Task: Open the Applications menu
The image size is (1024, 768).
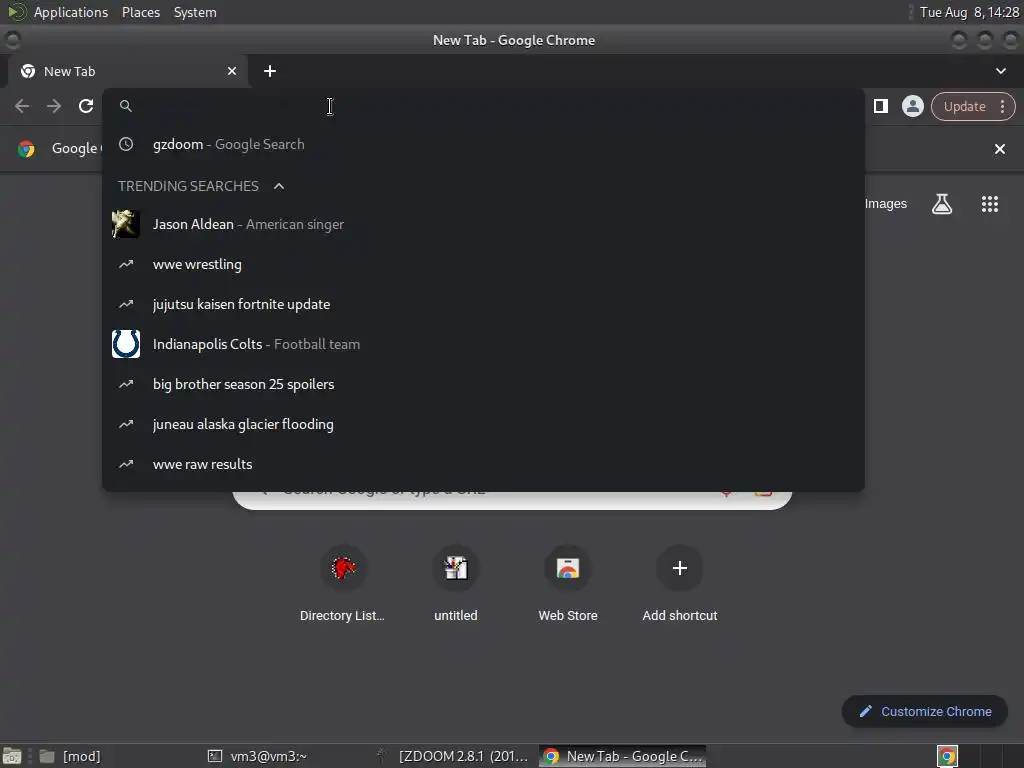Action: coord(71,12)
